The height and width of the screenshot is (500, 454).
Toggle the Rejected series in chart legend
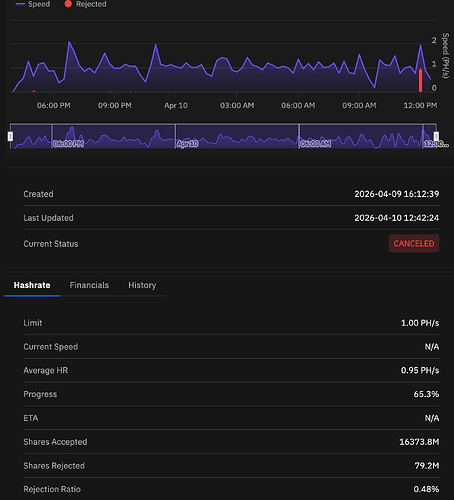(86, 4)
